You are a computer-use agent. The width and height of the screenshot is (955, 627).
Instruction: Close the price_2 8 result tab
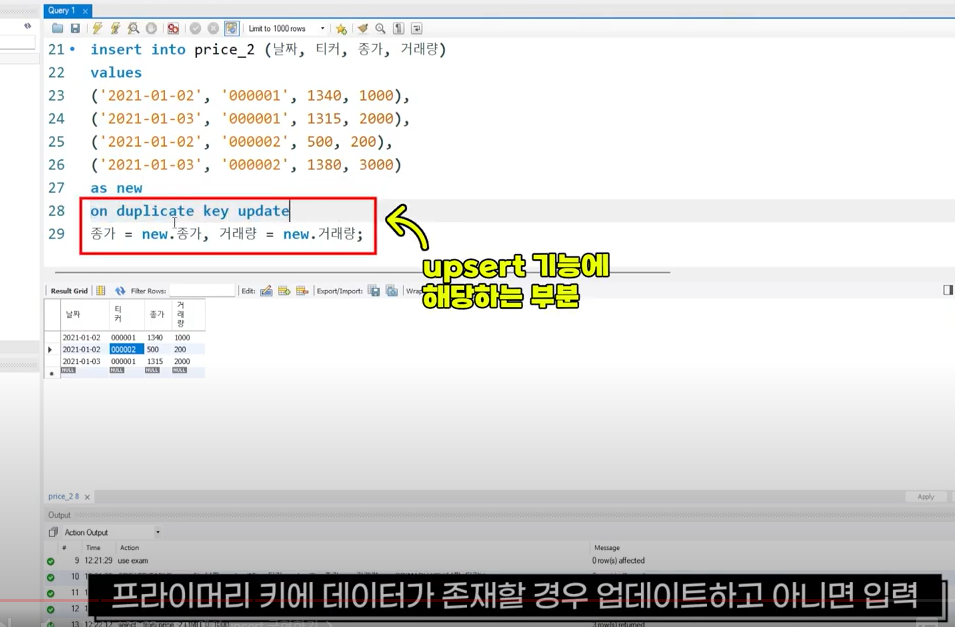click(87, 497)
